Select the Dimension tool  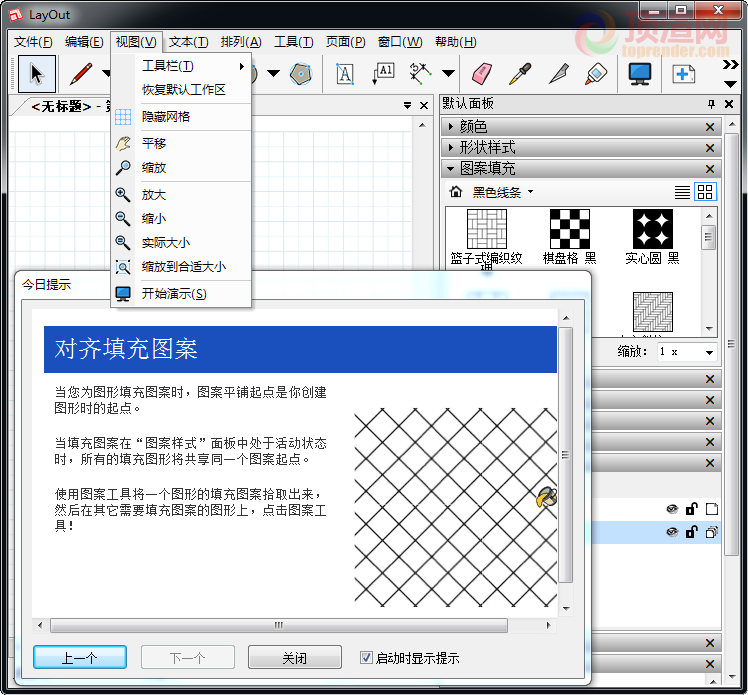[x=420, y=74]
